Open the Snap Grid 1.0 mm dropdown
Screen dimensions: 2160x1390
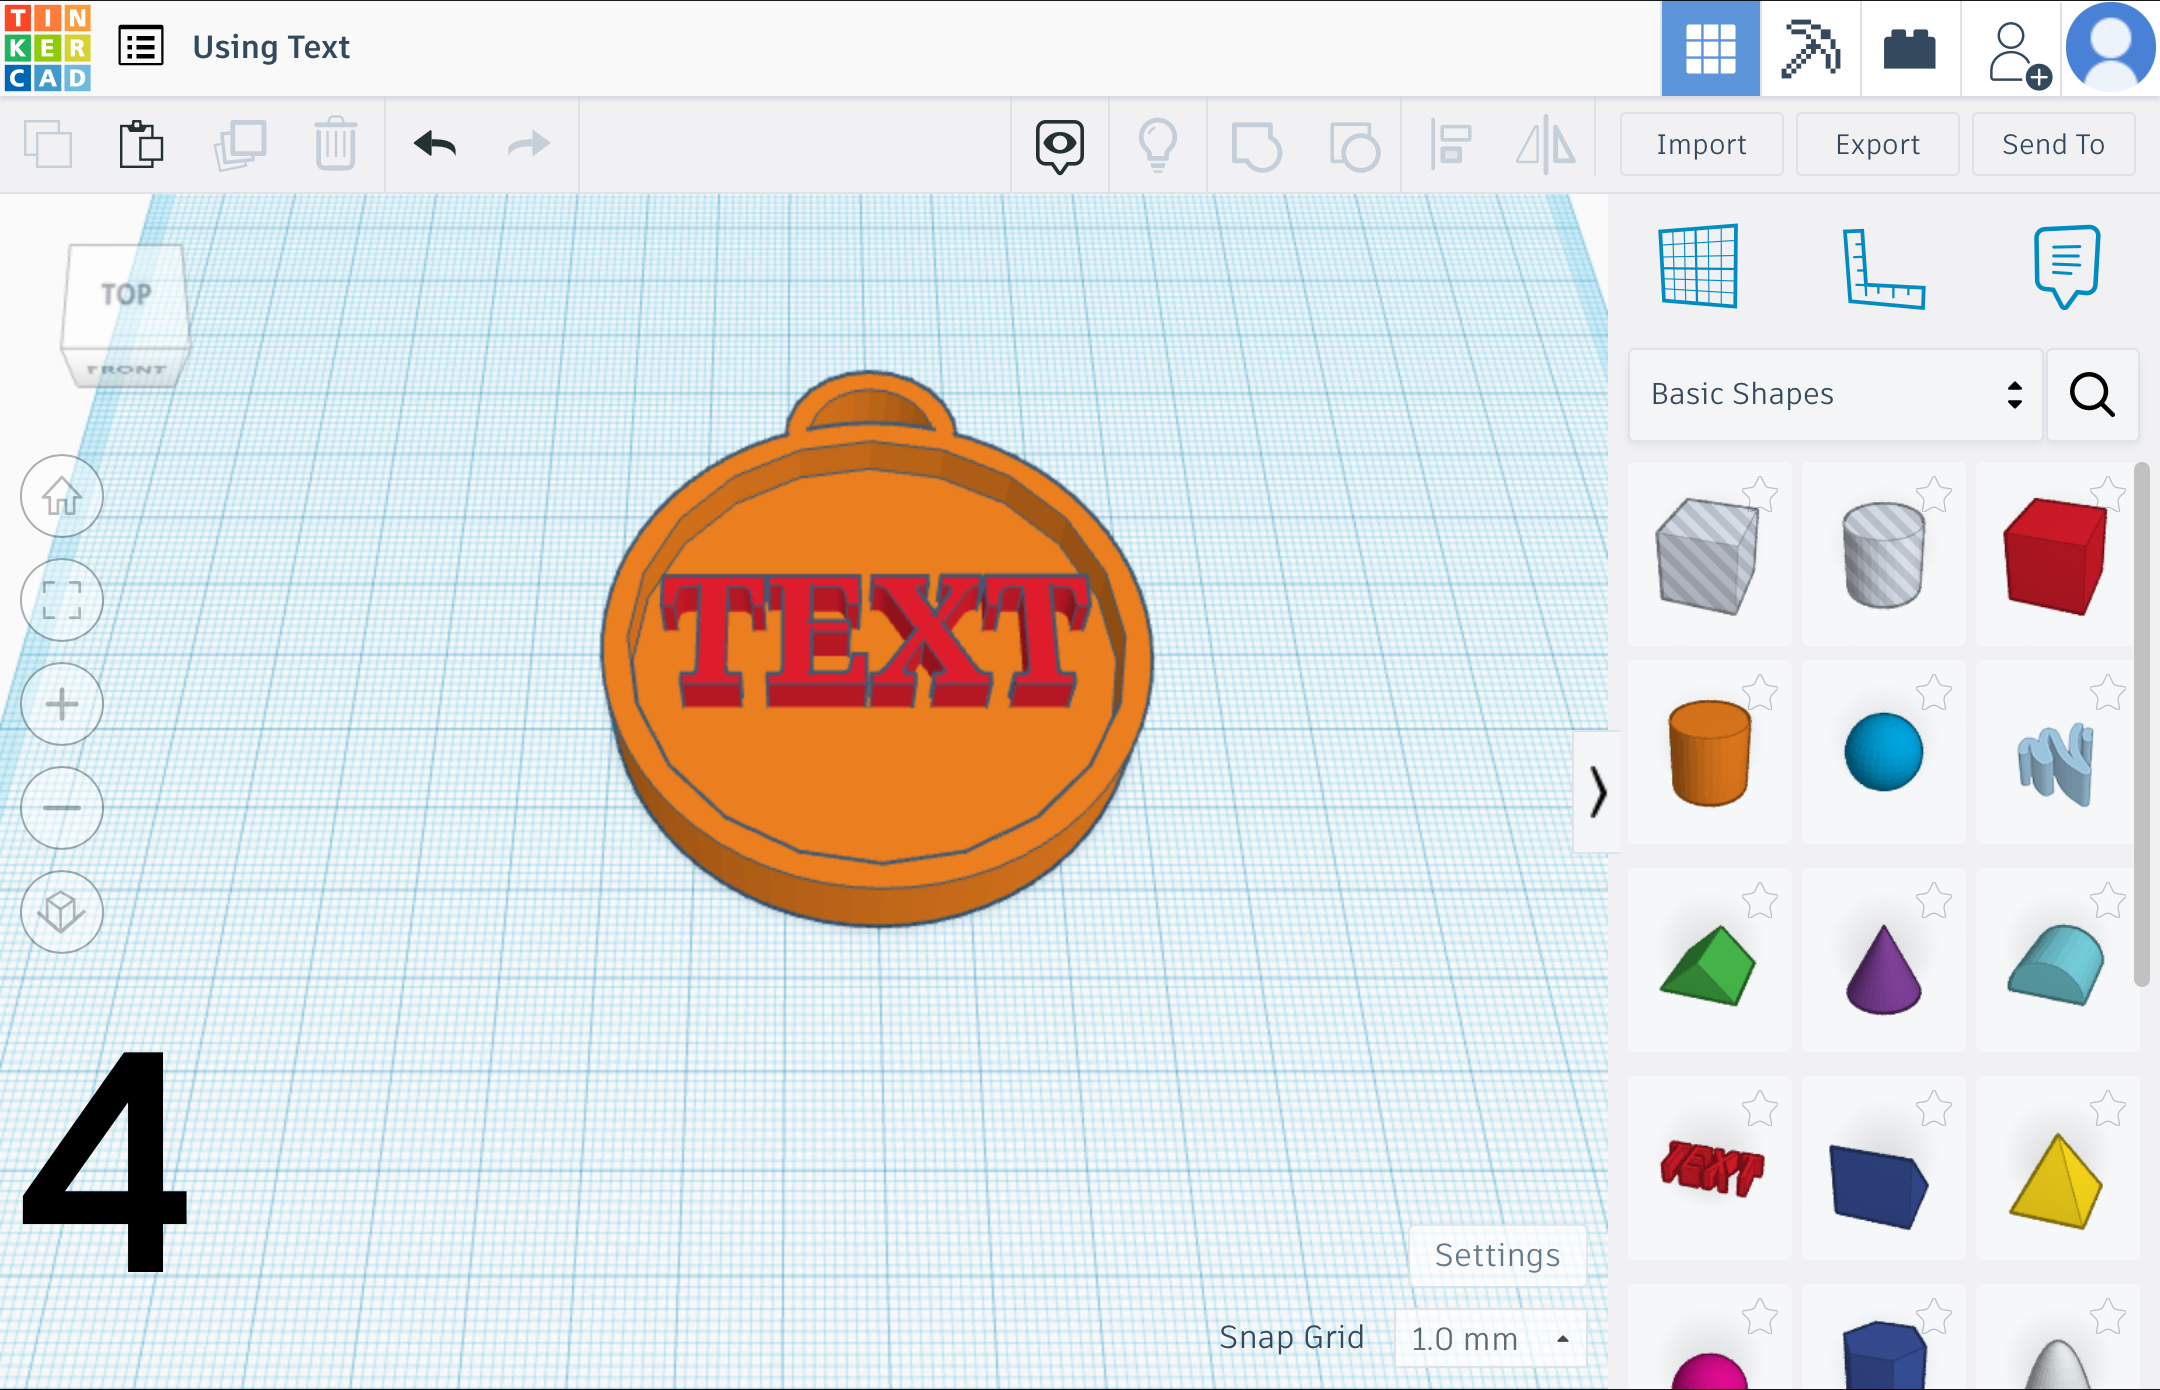pos(1490,1338)
